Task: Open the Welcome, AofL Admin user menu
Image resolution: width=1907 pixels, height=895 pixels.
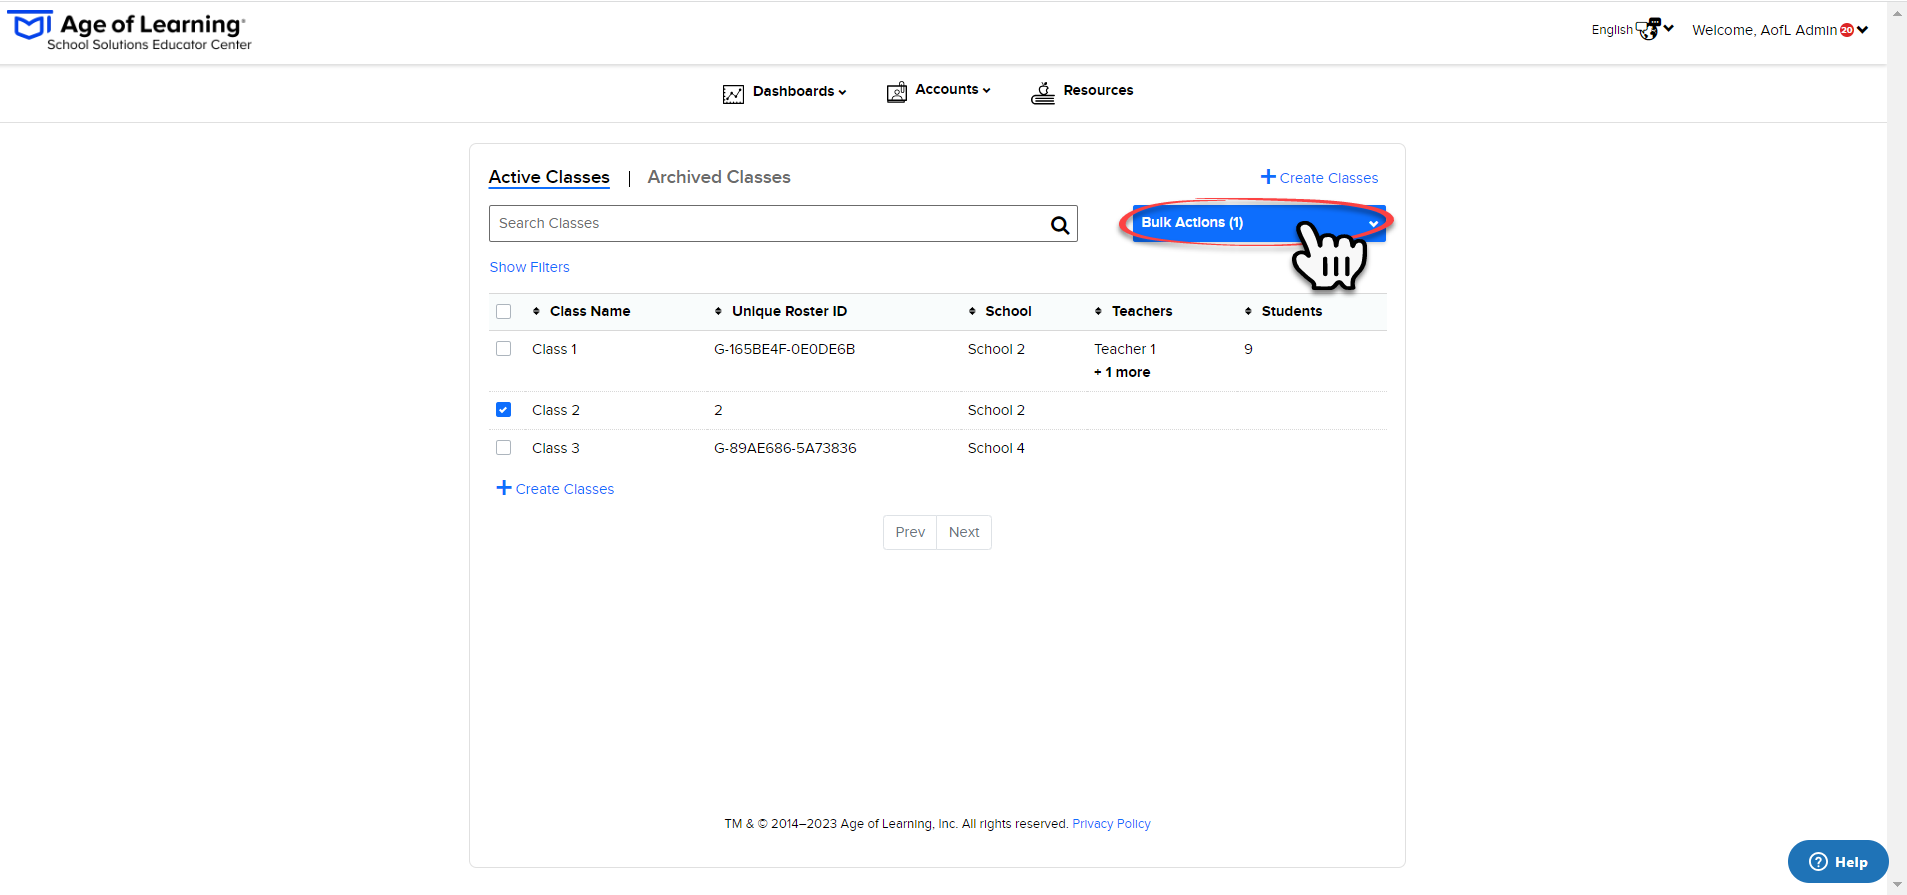Action: [x=1780, y=30]
